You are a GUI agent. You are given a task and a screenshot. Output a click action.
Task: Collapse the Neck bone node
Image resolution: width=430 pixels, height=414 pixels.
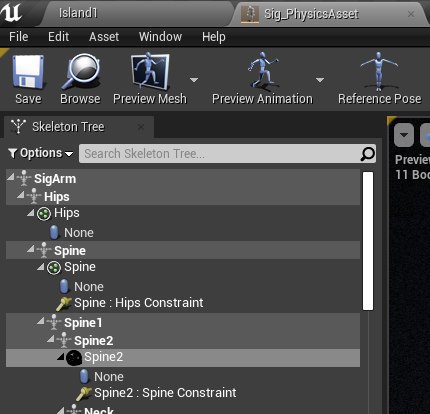click(61, 410)
